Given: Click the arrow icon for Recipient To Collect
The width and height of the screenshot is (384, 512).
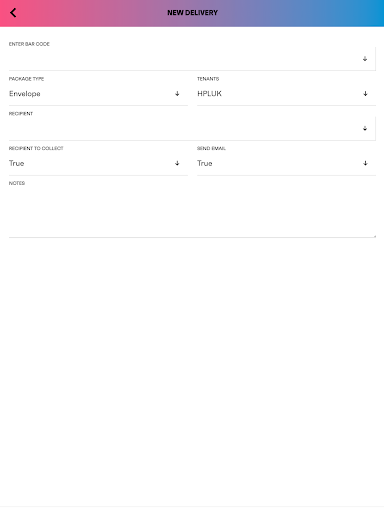Looking at the screenshot, I should 177,163.
